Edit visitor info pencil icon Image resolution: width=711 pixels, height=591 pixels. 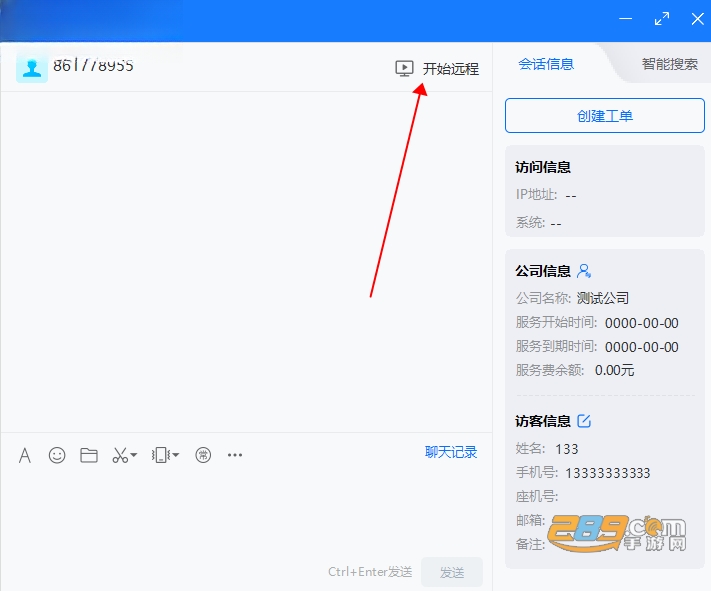pyautogui.click(x=584, y=421)
